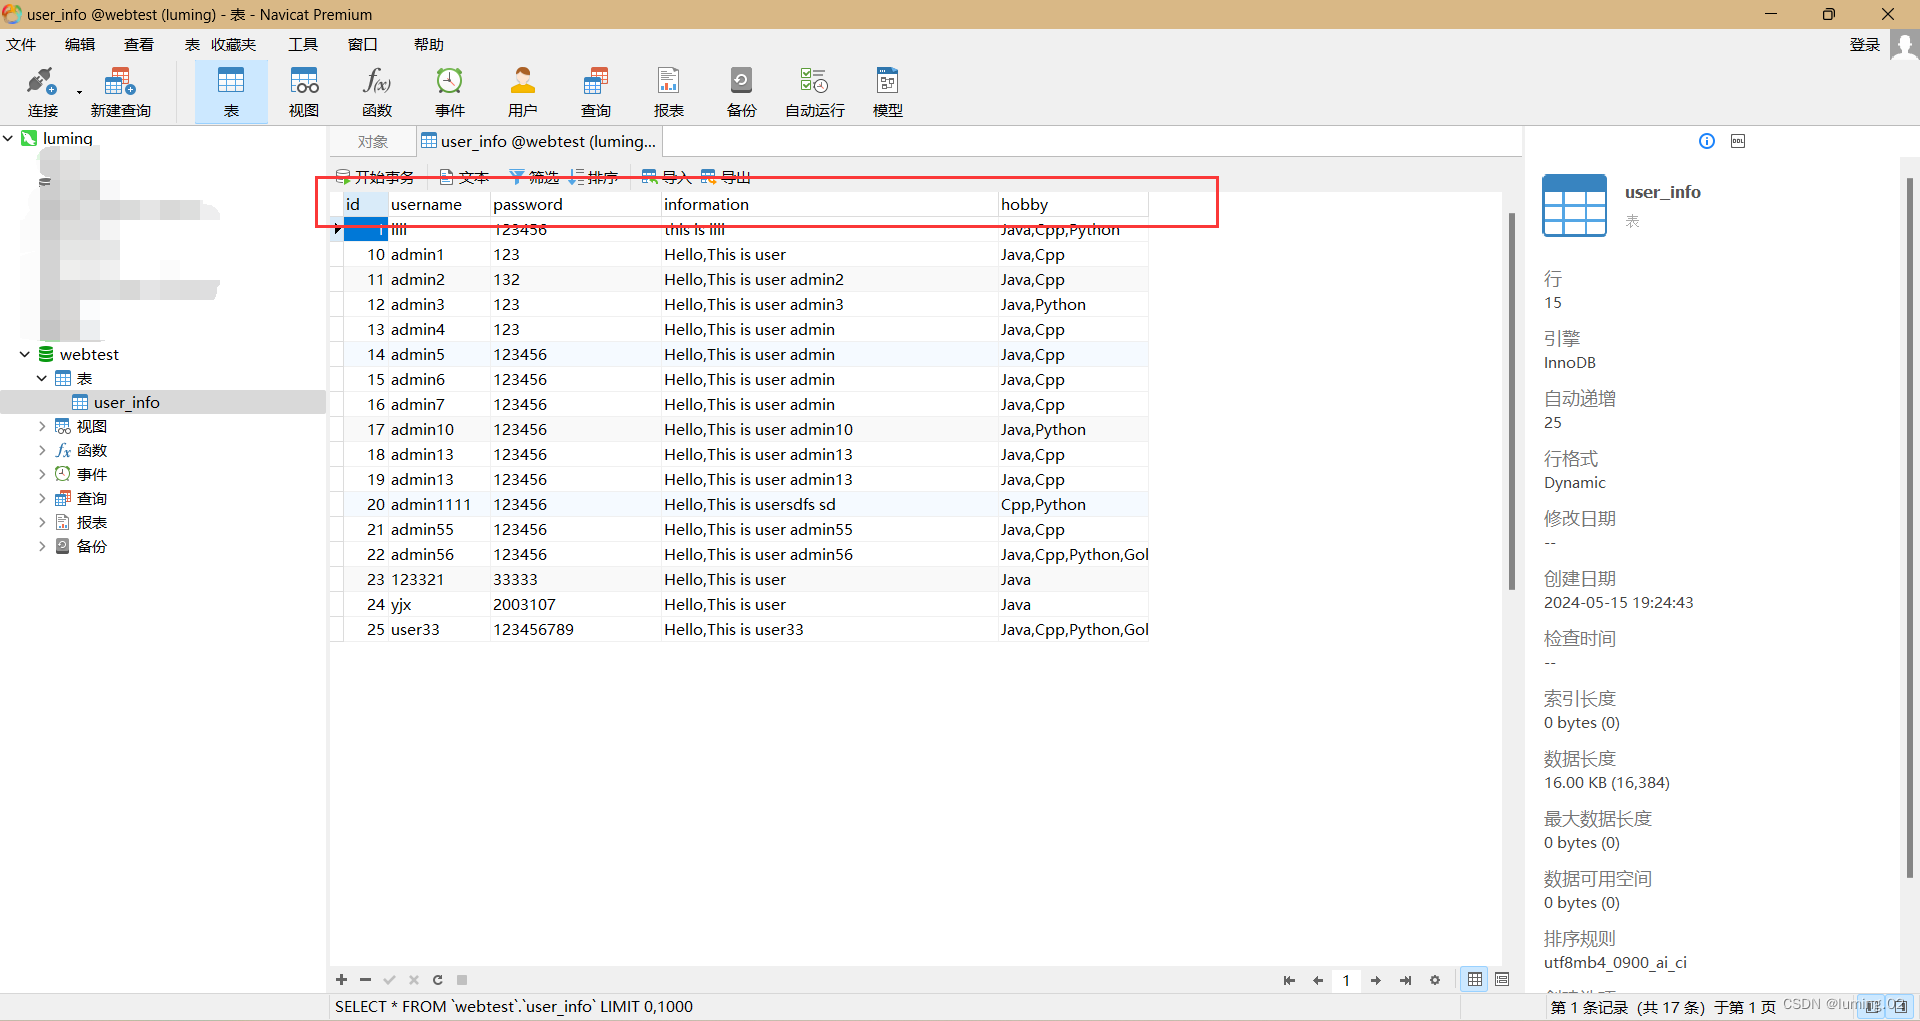The width and height of the screenshot is (1920, 1021).
Task: Click the 导出 (Export) toolbar button
Action: click(x=726, y=177)
